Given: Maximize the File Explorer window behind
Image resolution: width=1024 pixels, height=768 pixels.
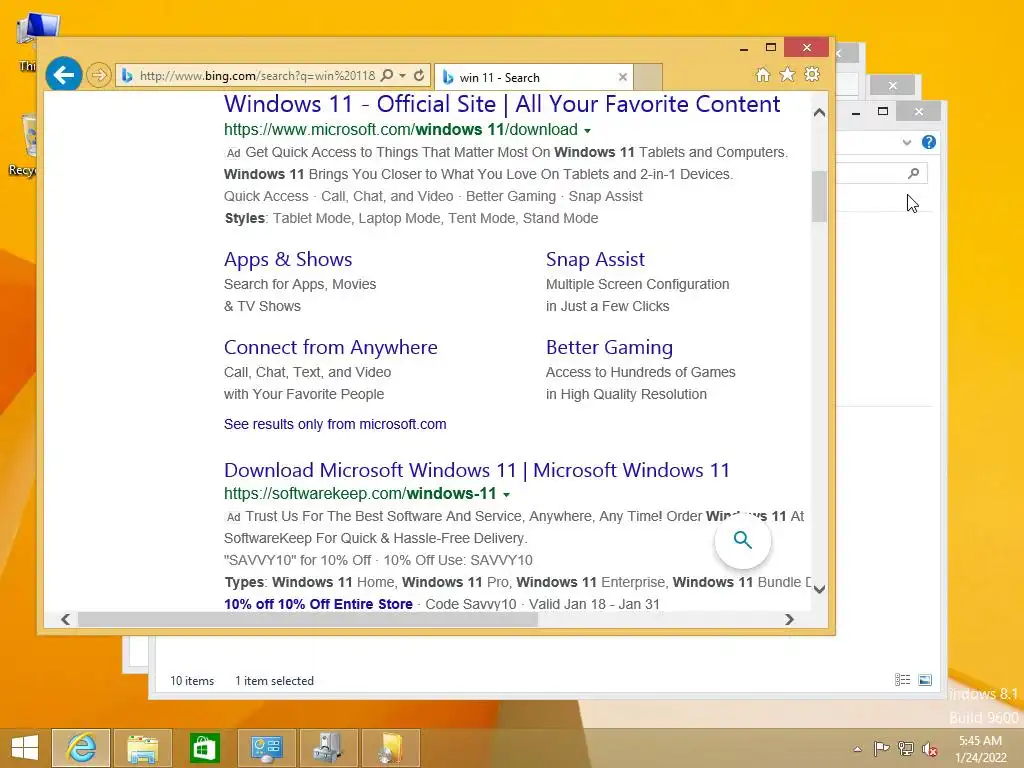Looking at the screenshot, I should click(x=883, y=112).
